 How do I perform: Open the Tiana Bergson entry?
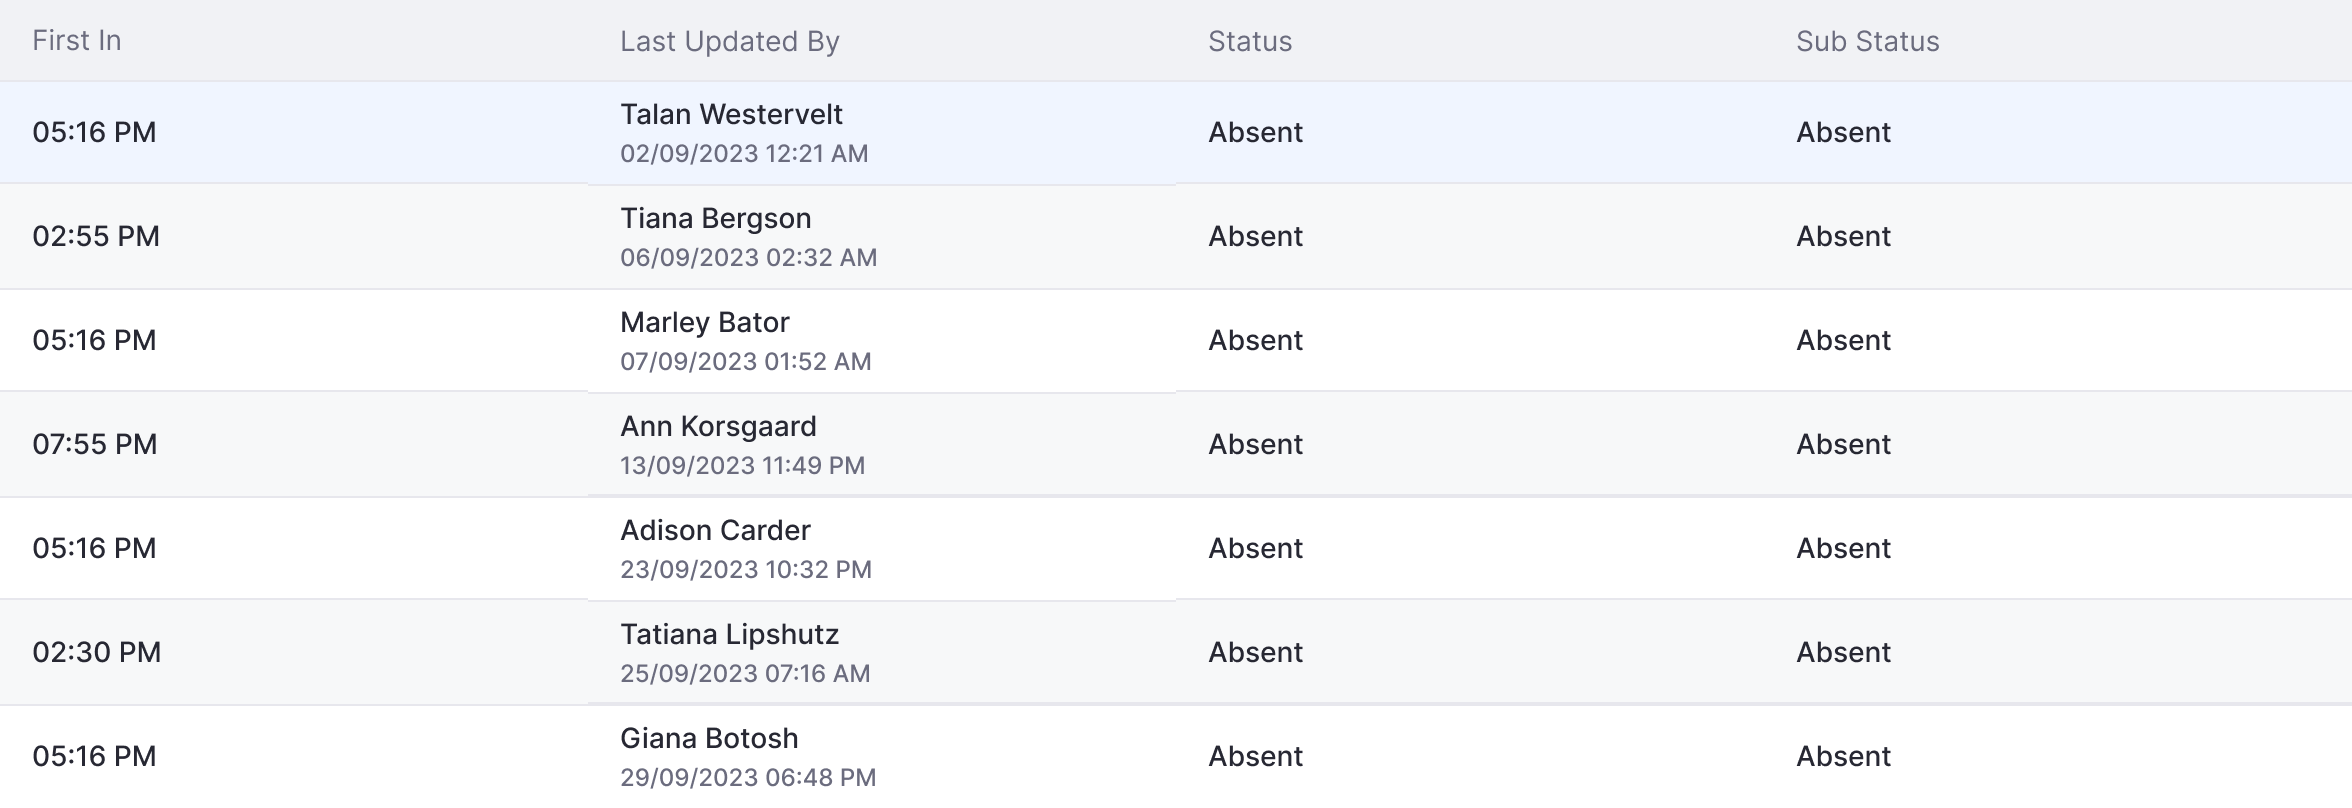[715, 219]
